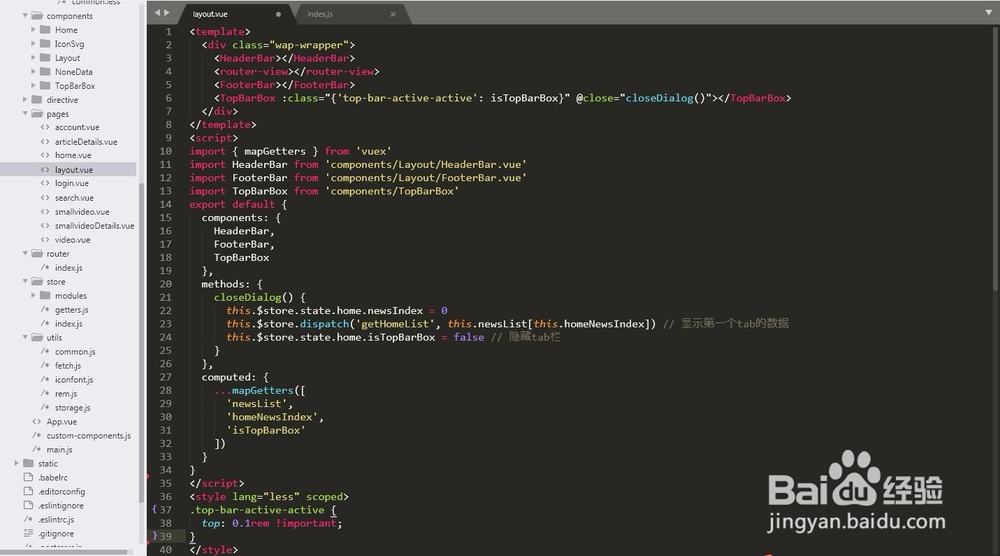Click the sidebar horizontal scrollbar
The width and height of the screenshot is (1000, 556).
[x=64, y=552]
